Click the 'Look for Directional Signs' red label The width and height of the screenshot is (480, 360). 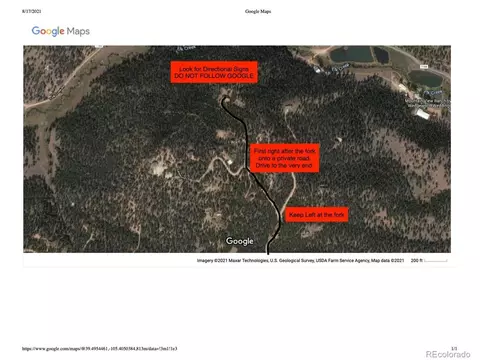click(214, 72)
